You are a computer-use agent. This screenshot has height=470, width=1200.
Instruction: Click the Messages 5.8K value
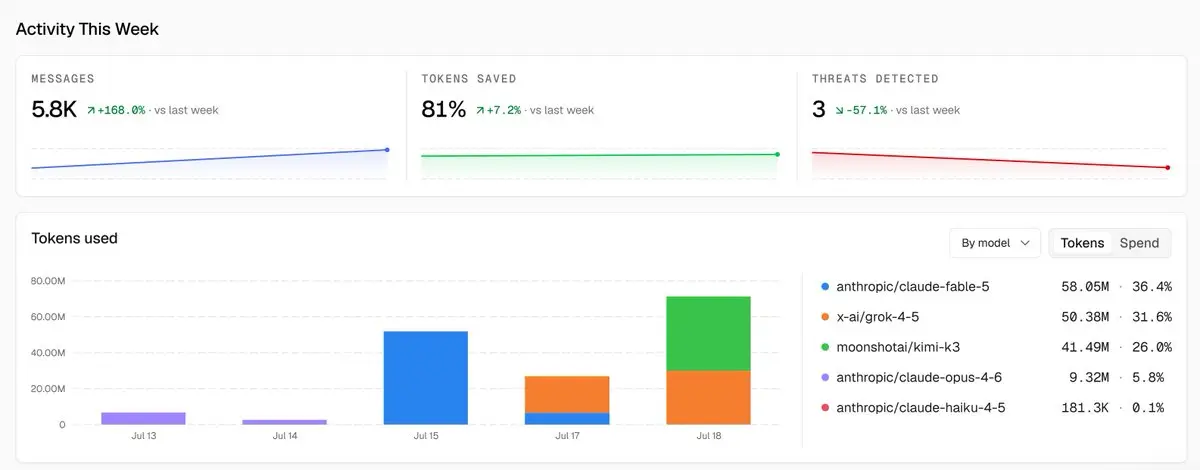tap(54, 109)
